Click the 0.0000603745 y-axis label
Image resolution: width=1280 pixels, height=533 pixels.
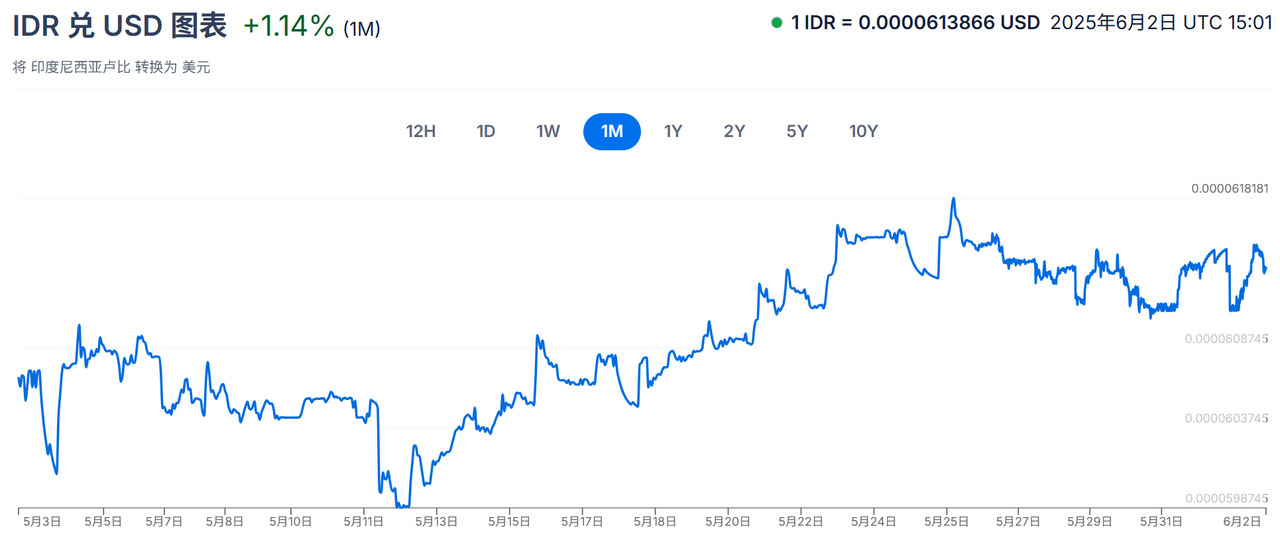(x=1226, y=418)
